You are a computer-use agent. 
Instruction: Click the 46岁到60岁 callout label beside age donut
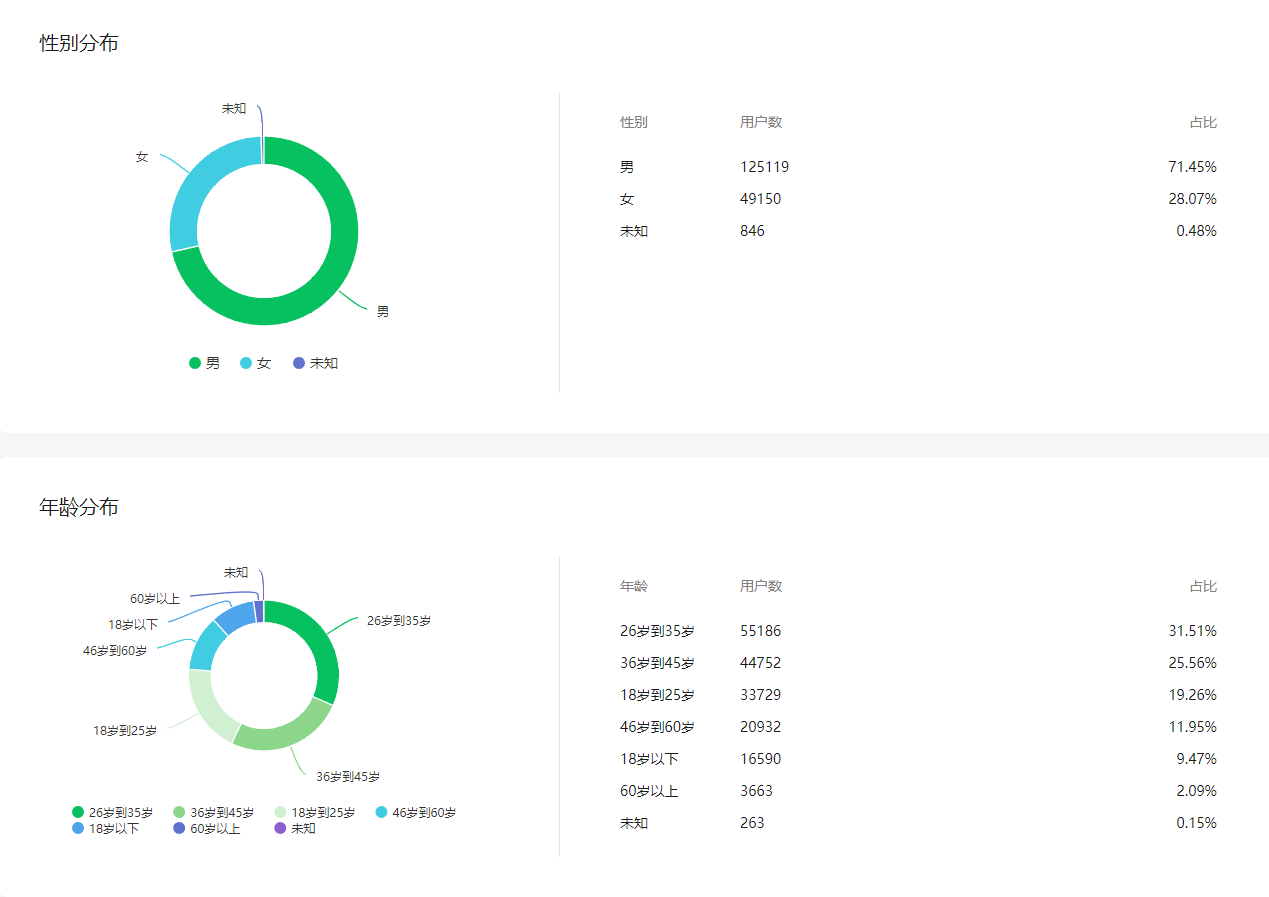(x=115, y=651)
